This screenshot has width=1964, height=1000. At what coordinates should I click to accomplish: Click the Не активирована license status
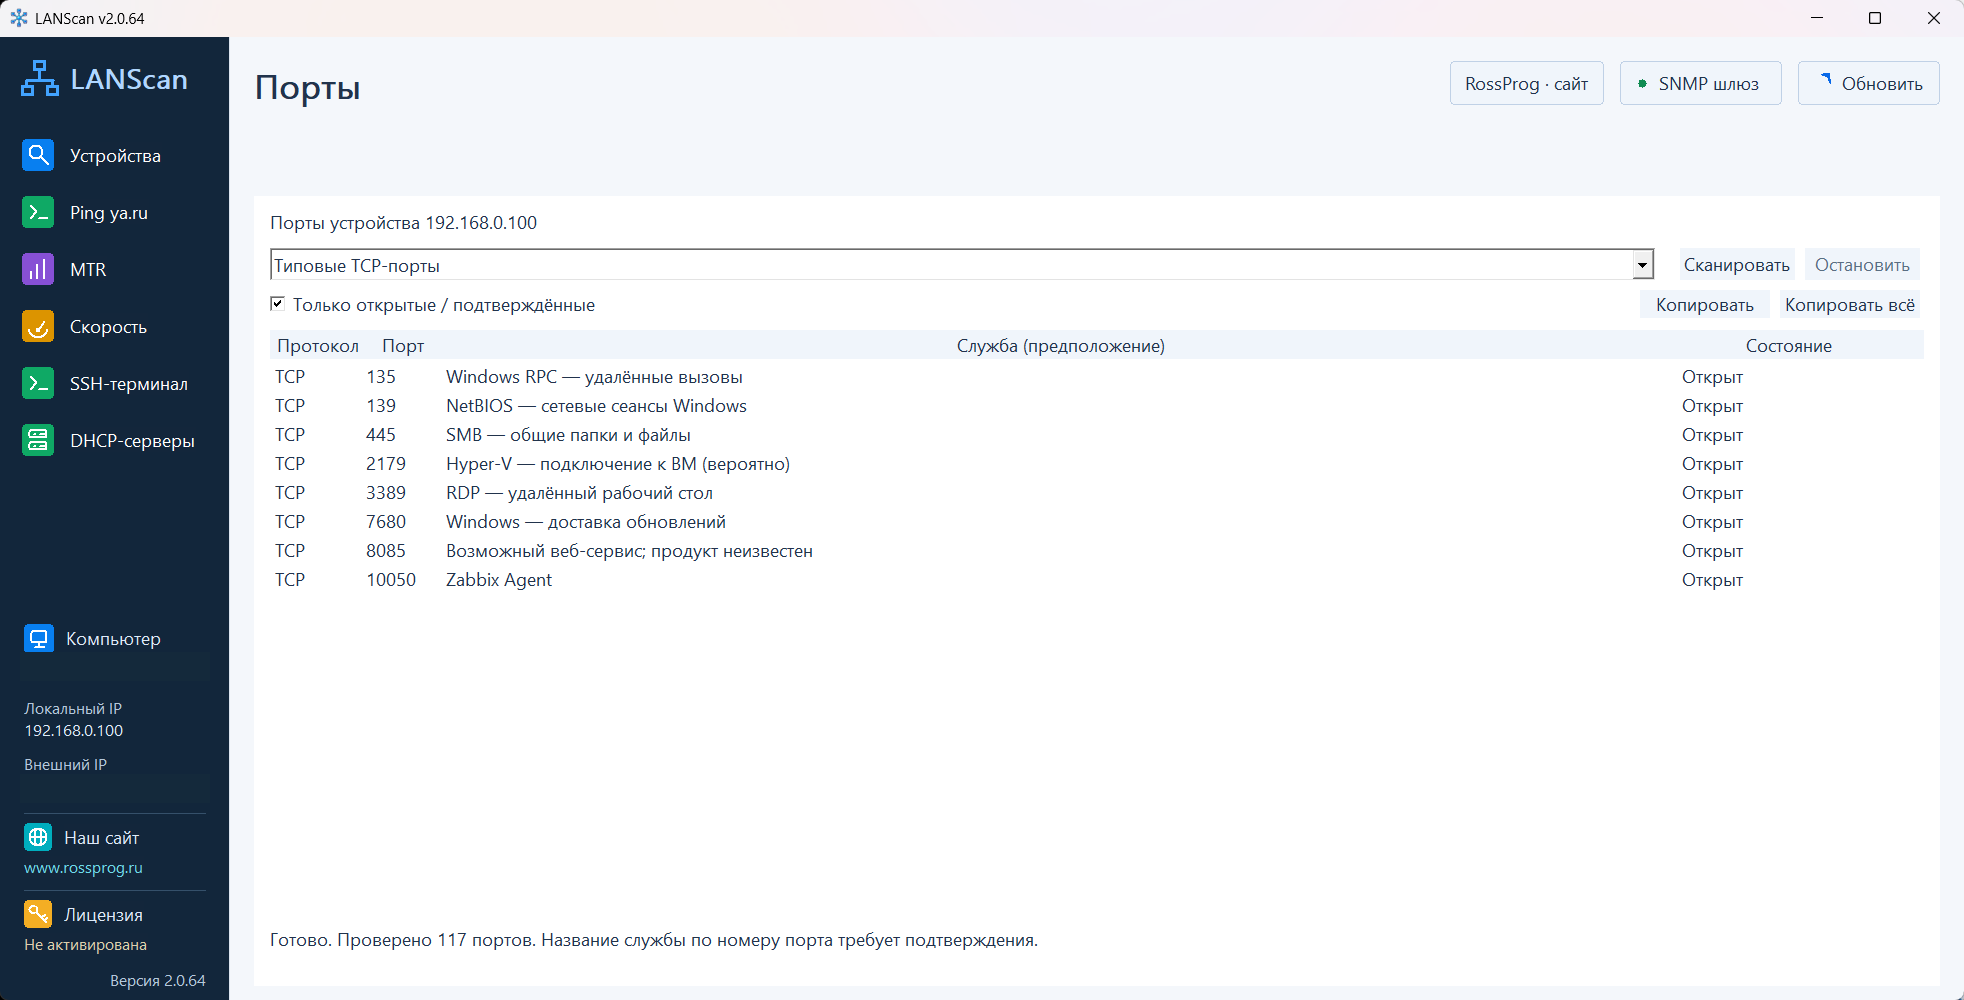[x=85, y=945]
